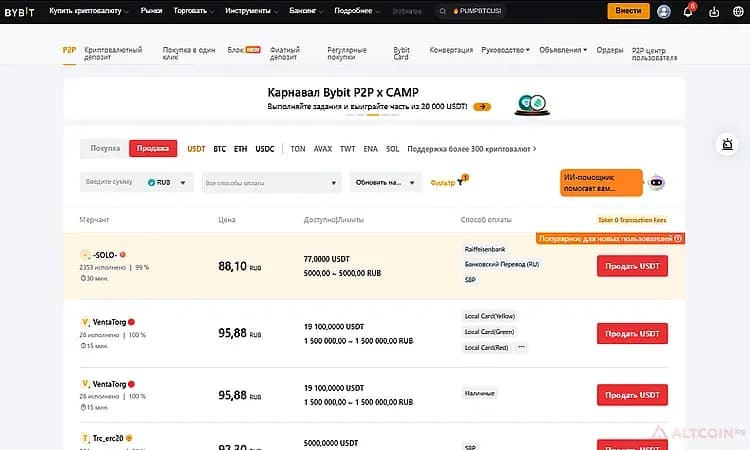750x450 pixels.
Task: Click the info icon on popular badge
Action: 678,238
